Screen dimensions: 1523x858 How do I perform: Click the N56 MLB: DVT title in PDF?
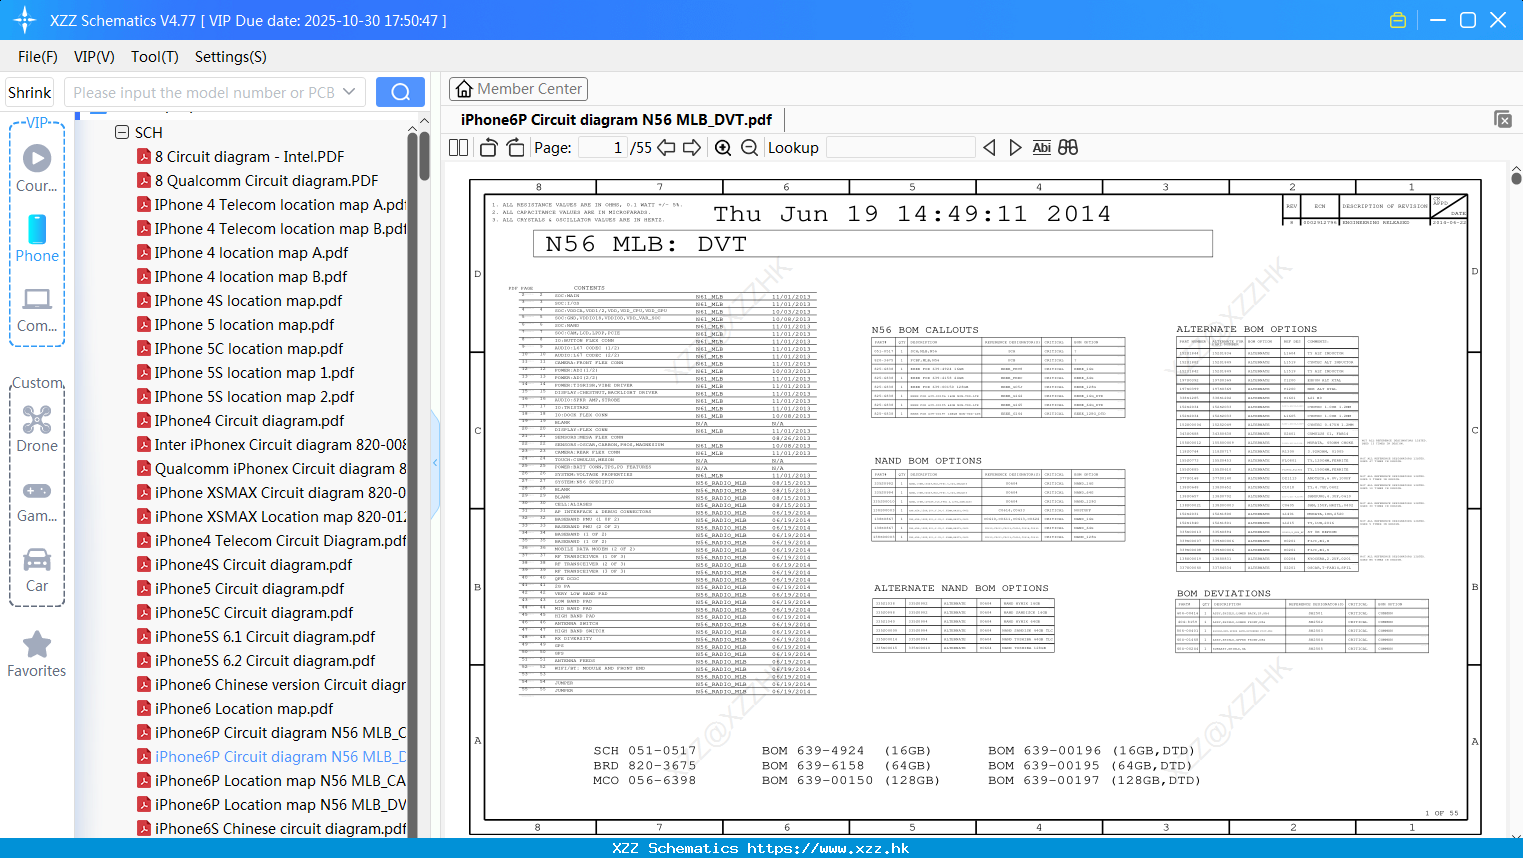pos(646,244)
